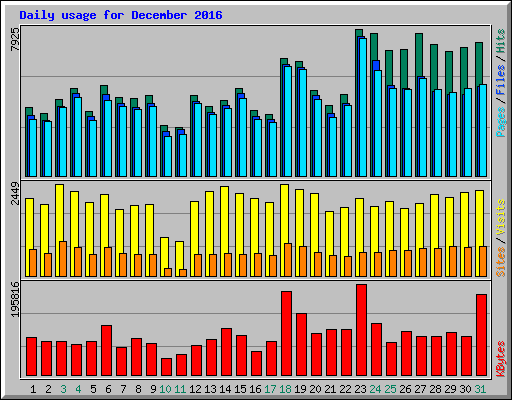Click day label 2 on x-axis
This screenshot has width=512, height=400.
(x=48, y=389)
